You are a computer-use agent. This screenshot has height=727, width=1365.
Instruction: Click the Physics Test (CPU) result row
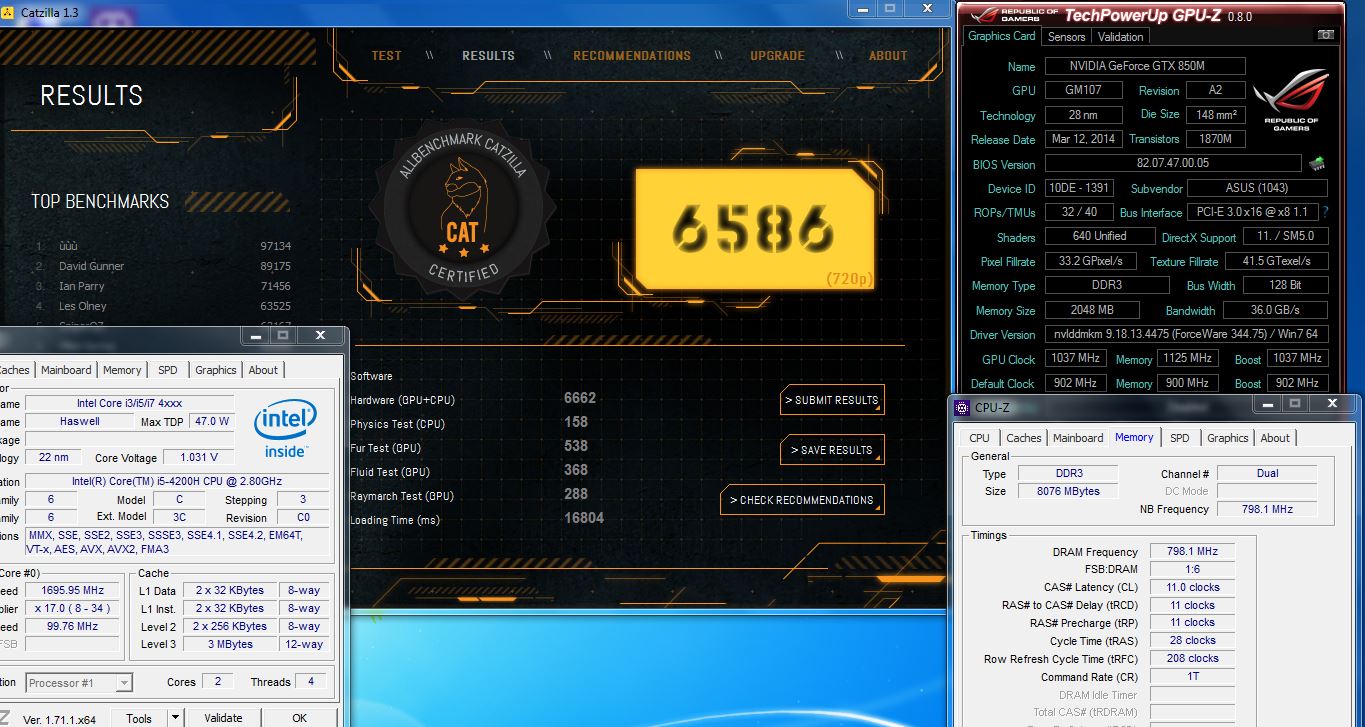470,423
